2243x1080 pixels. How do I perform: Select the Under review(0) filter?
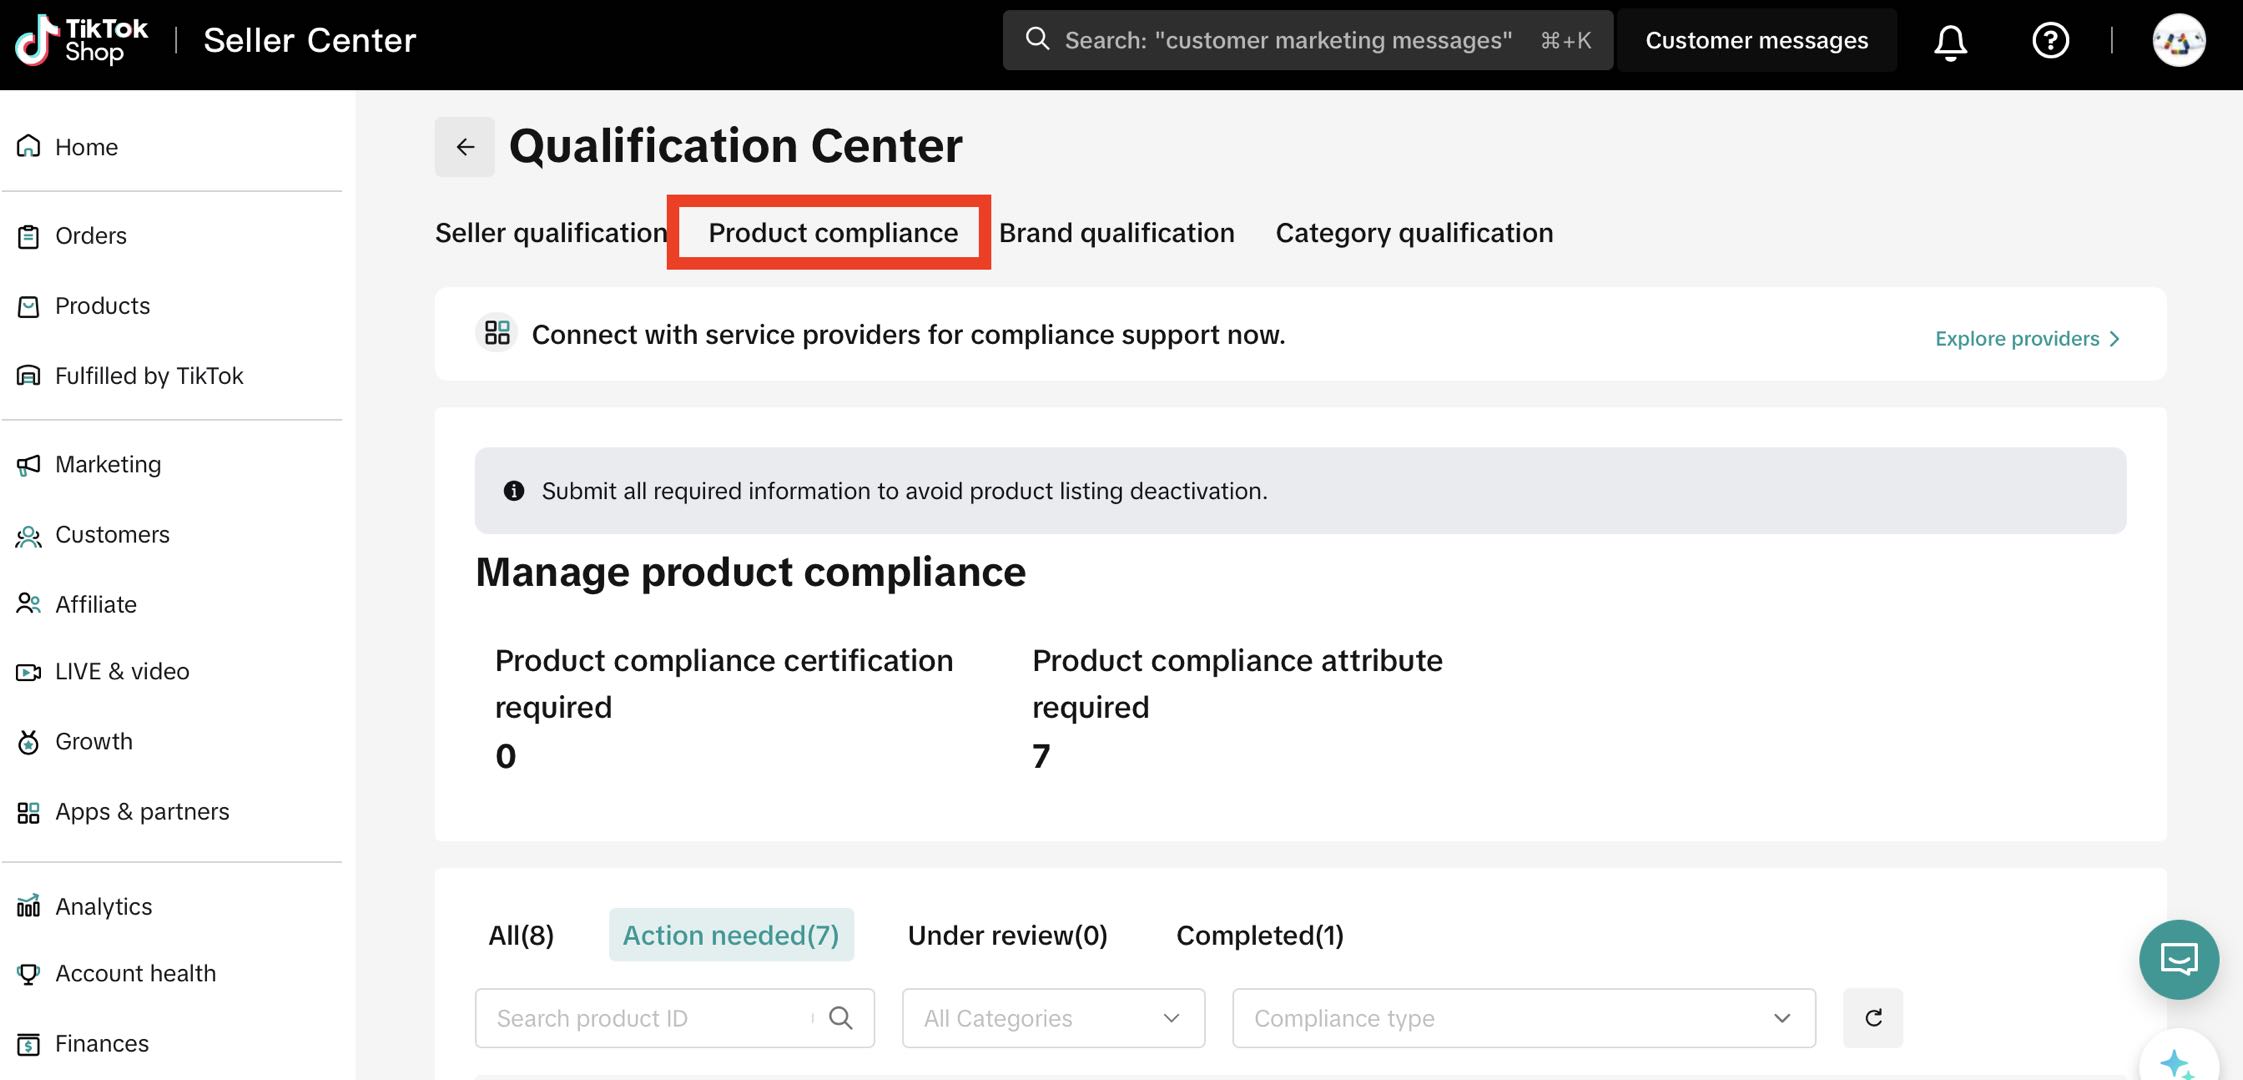tap(1007, 935)
